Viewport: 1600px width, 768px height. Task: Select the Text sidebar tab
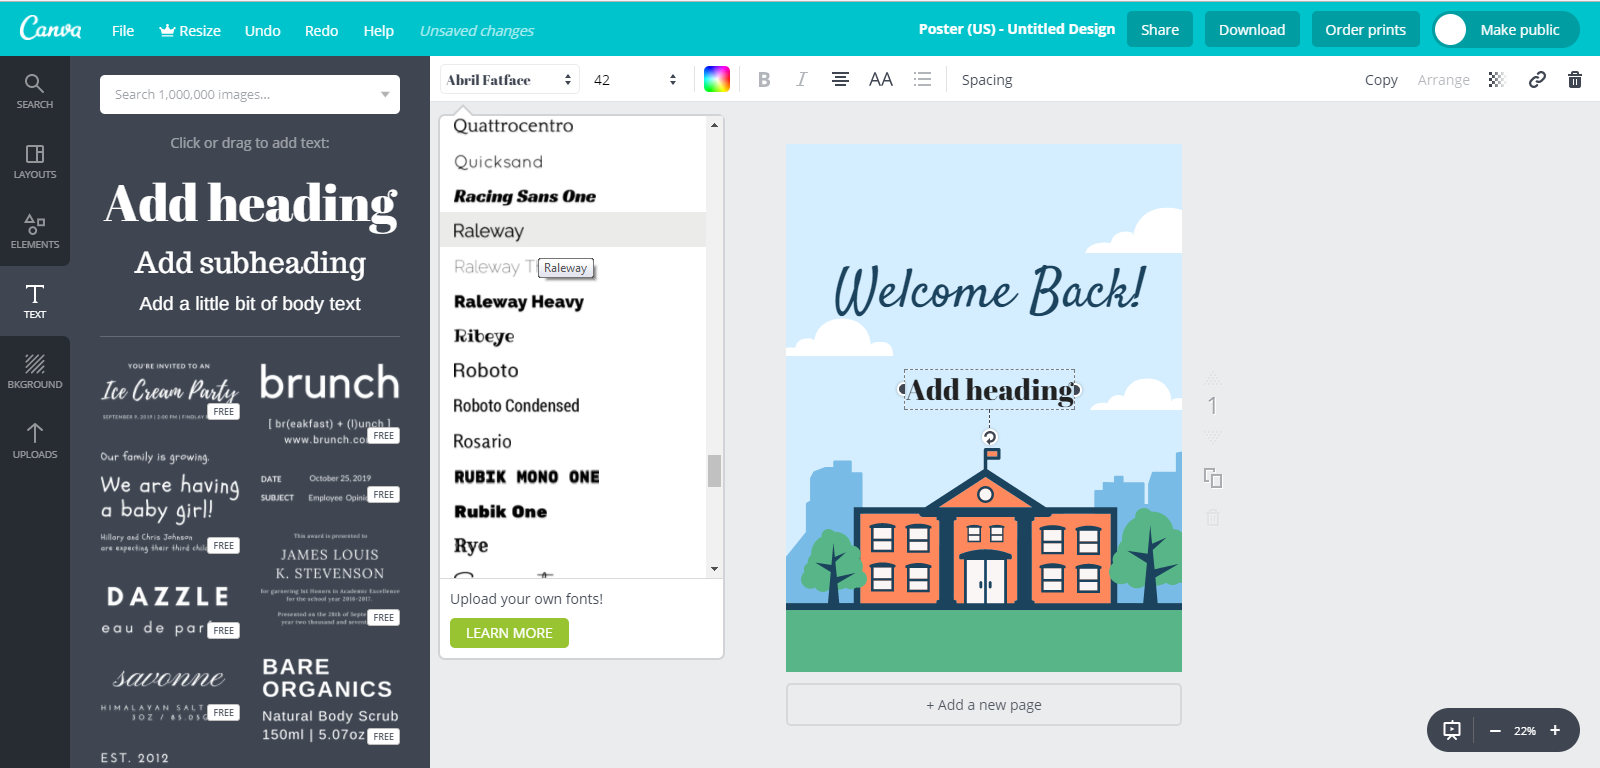click(x=35, y=301)
